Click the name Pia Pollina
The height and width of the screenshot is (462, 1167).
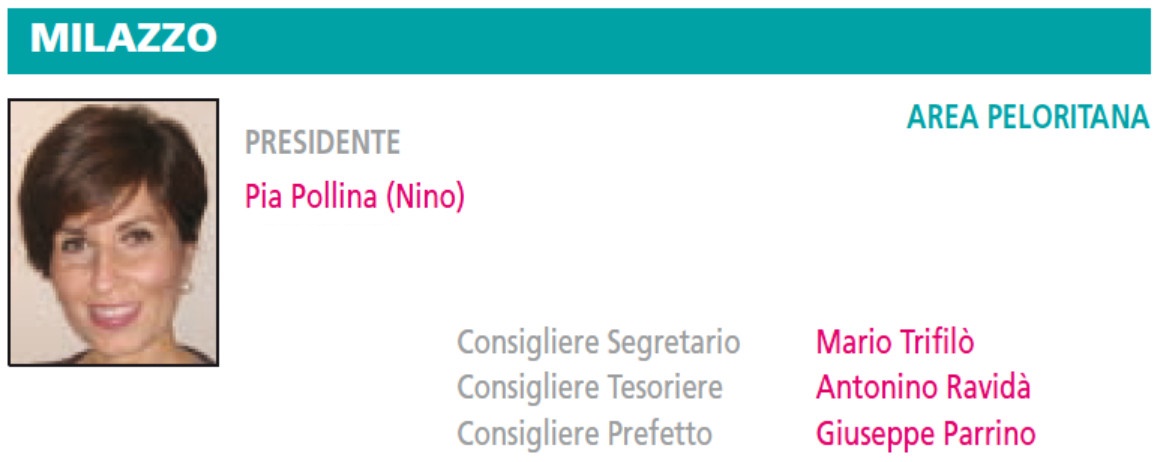pyautogui.click(x=312, y=197)
